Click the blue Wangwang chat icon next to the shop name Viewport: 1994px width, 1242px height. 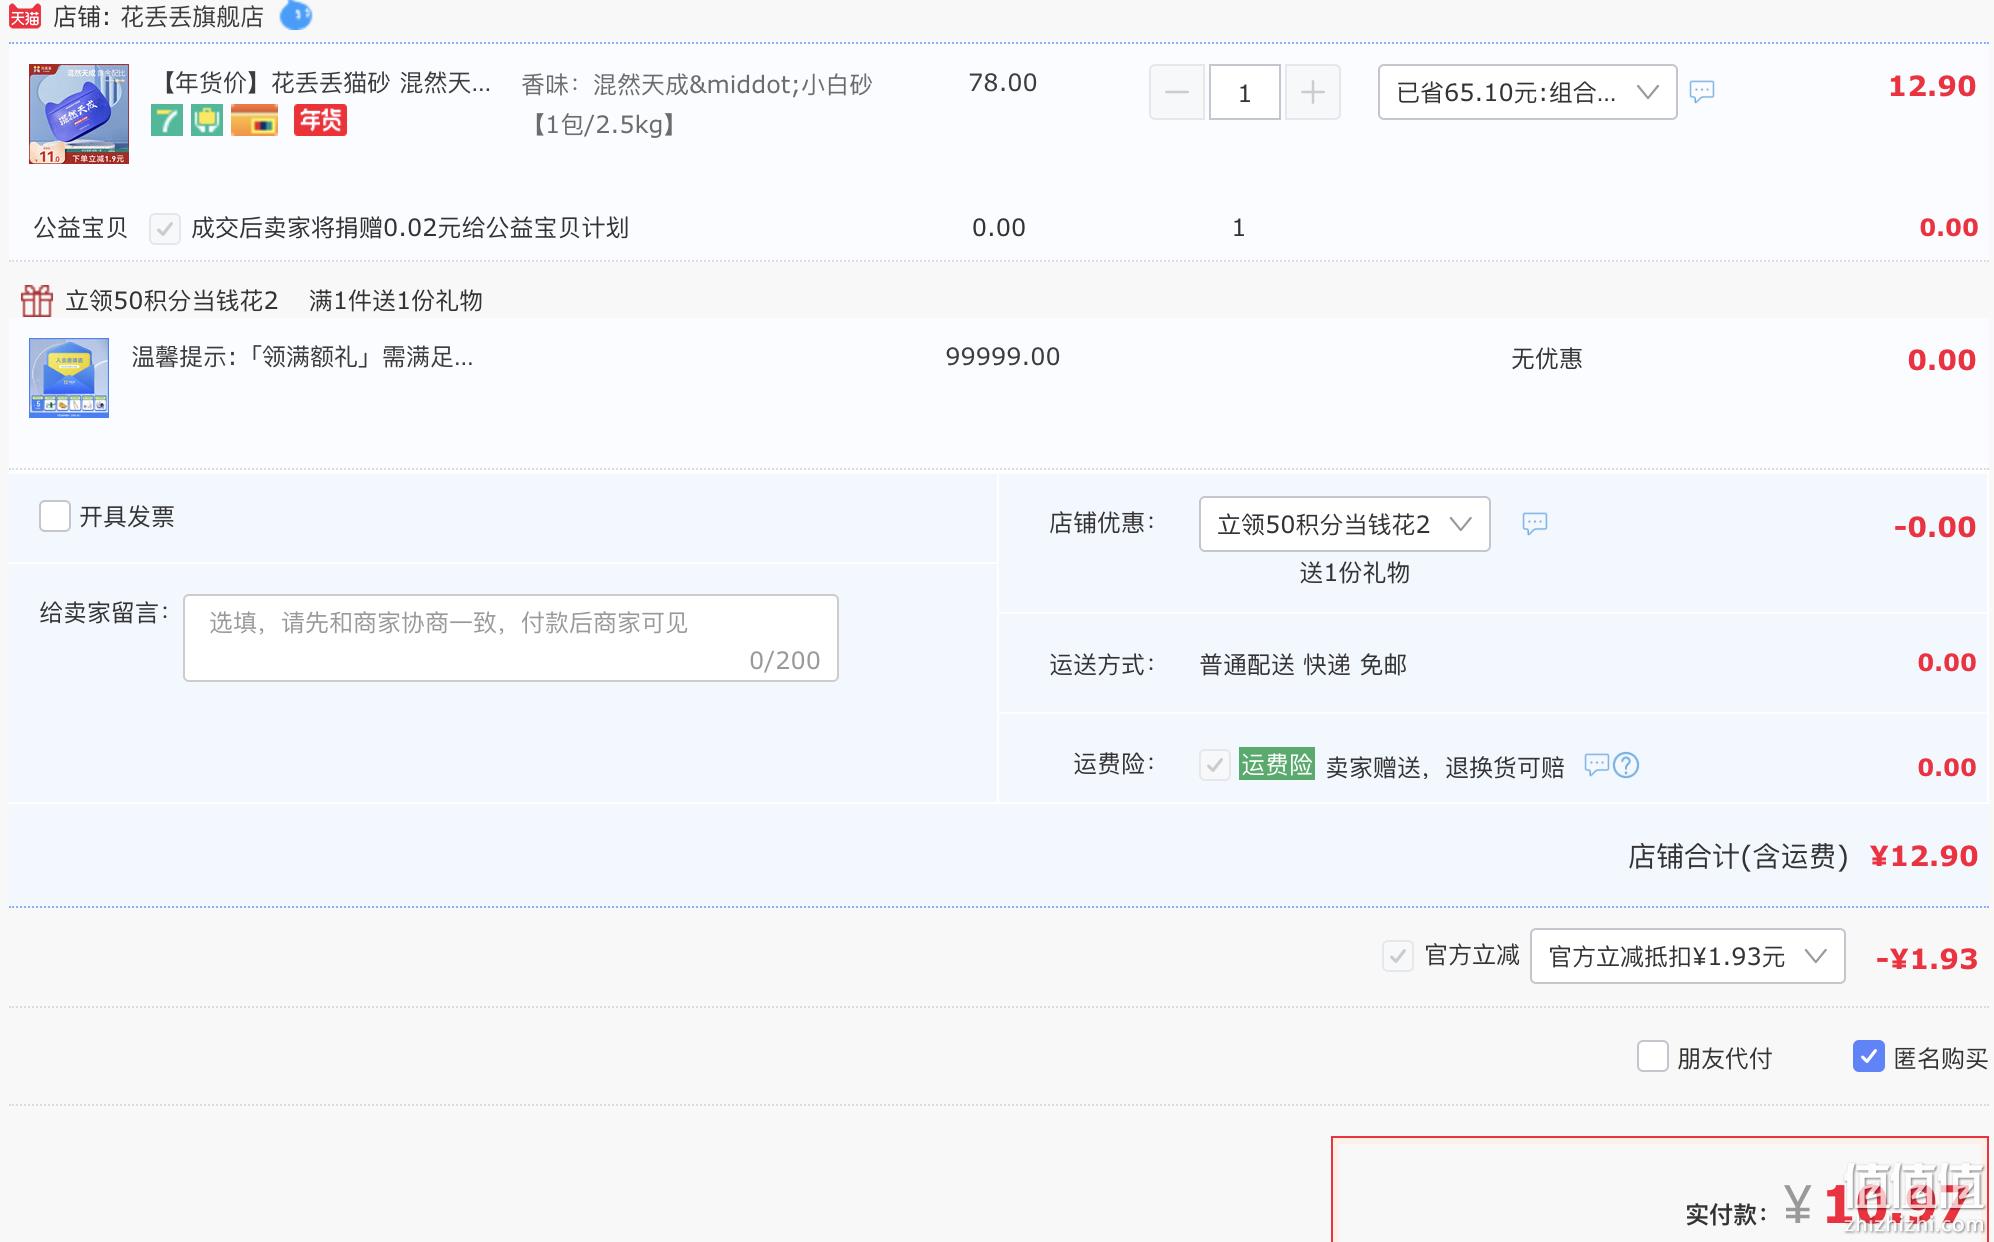[x=296, y=16]
